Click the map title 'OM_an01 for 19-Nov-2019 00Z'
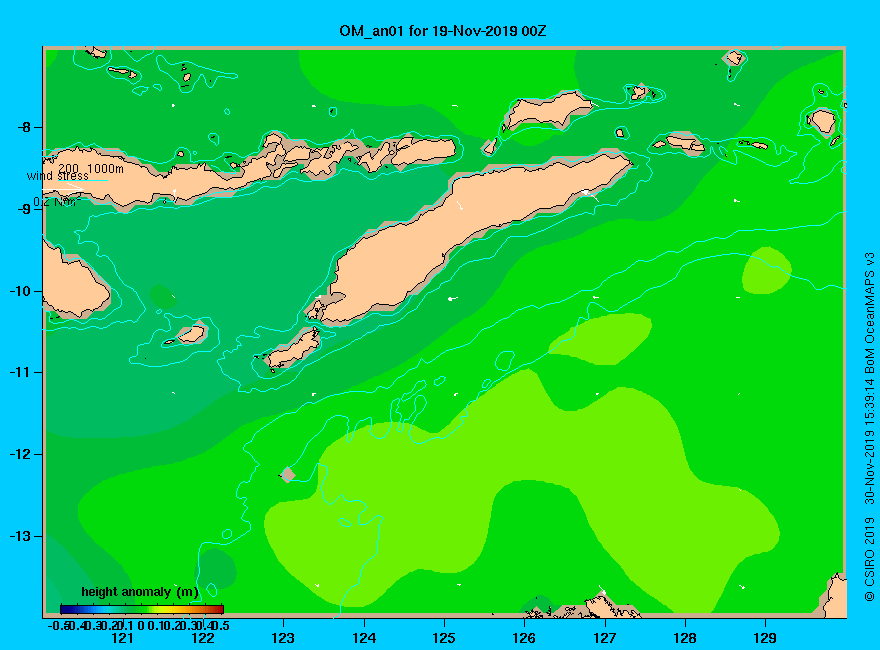This screenshot has width=880, height=650. (x=442, y=31)
